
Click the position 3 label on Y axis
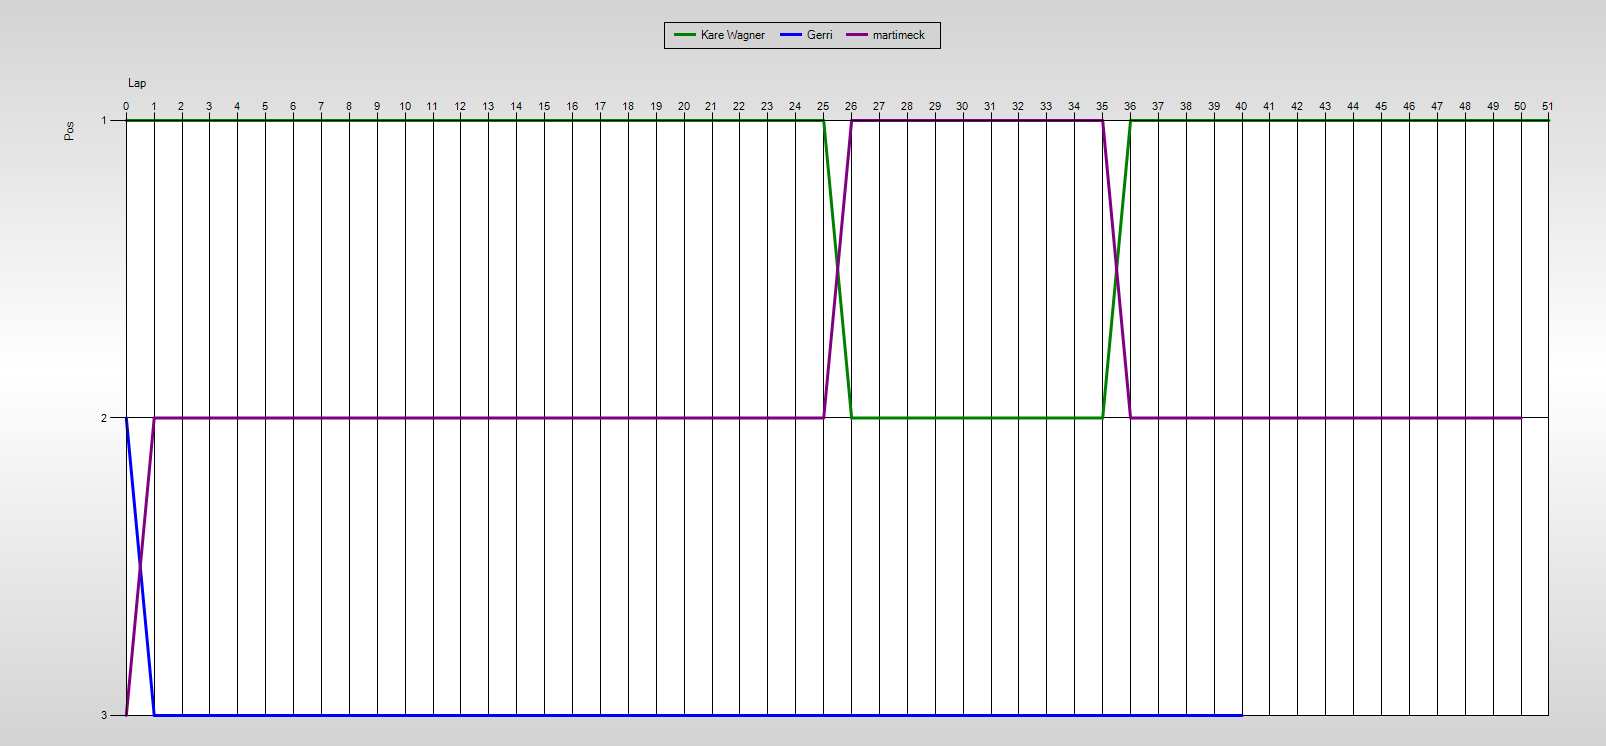tap(104, 715)
